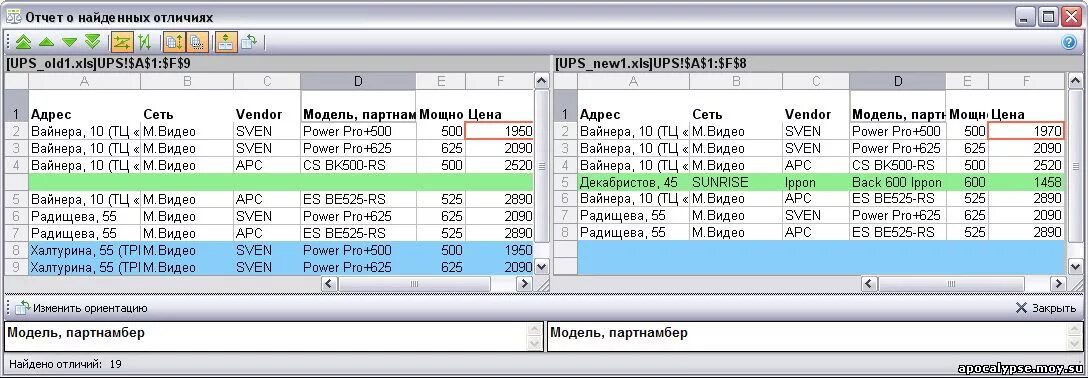Click 'CS BK500-RS' cell in right sheet
Viewport: 1088px width, 378px height.
(897, 165)
